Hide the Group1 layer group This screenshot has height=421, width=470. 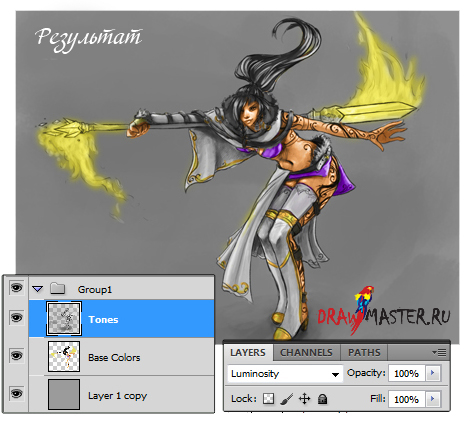[x=16, y=287]
